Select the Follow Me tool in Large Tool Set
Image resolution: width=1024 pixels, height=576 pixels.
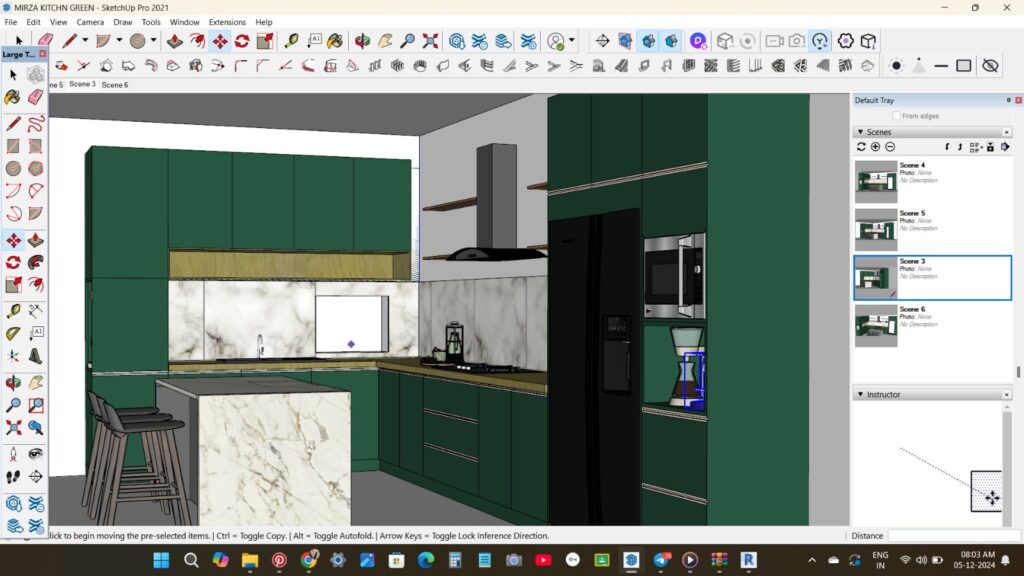click(36, 263)
